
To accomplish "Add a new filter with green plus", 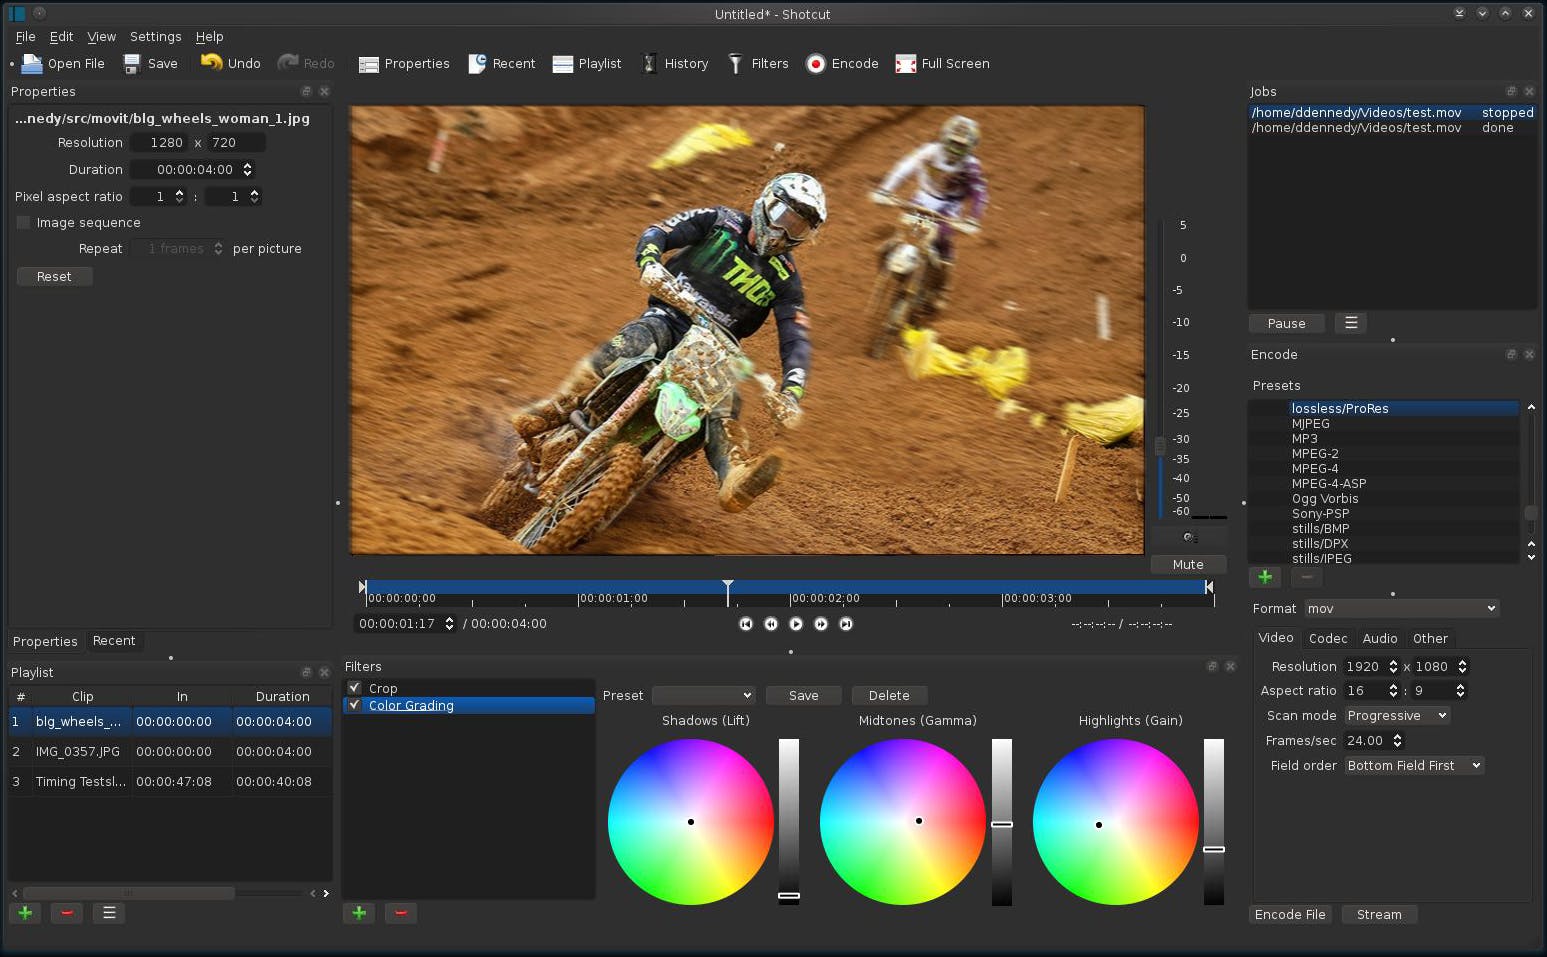I will click(x=359, y=913).
